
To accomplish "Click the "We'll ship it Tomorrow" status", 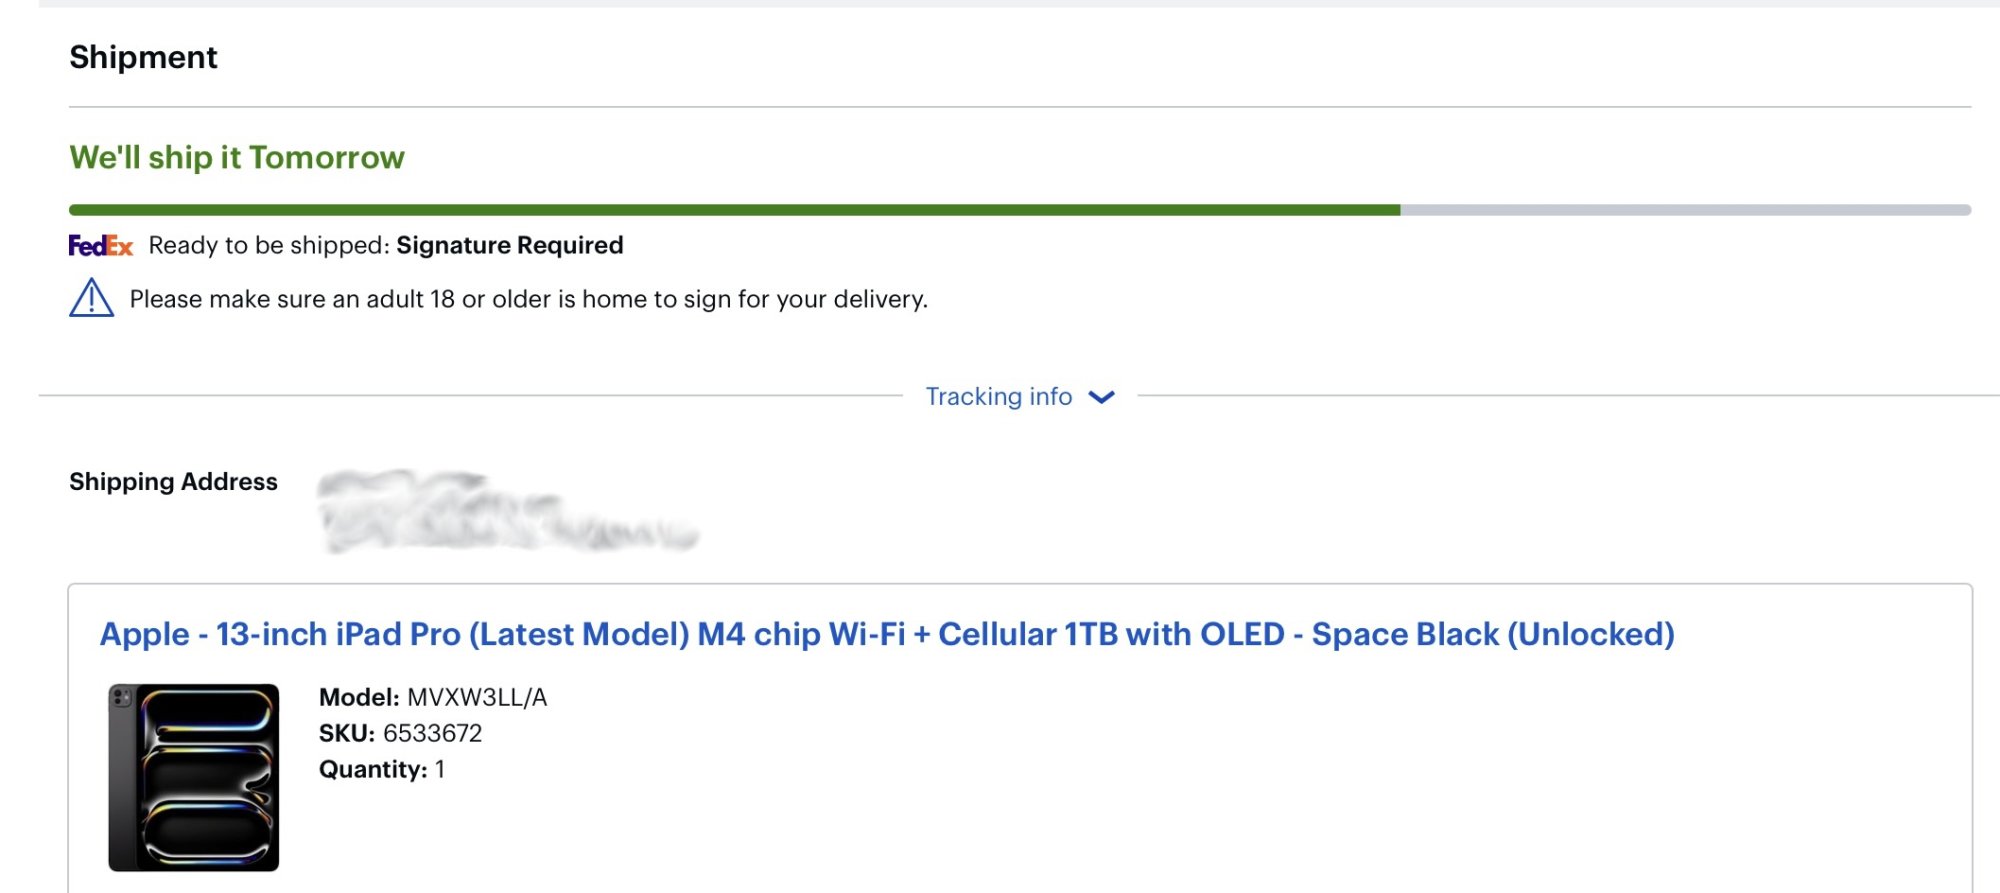I will 237,157.
